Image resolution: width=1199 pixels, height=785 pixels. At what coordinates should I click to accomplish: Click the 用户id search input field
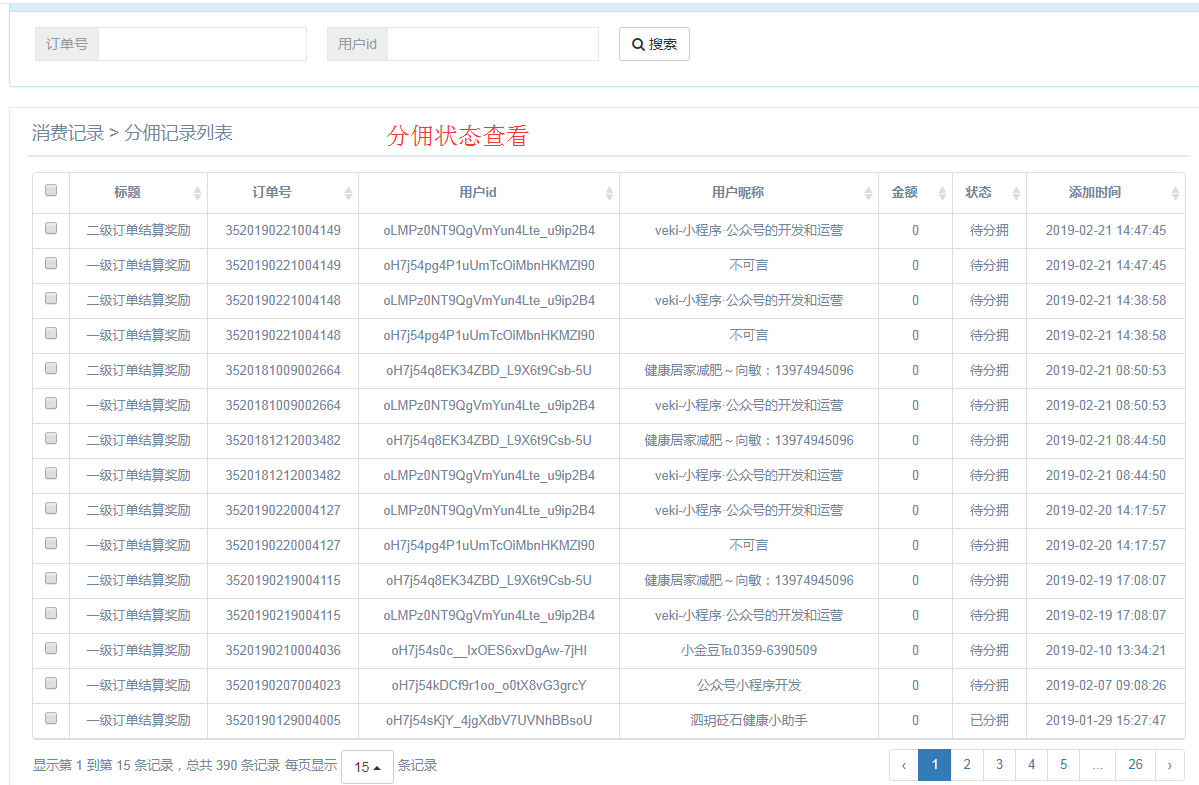pos(492,44)
